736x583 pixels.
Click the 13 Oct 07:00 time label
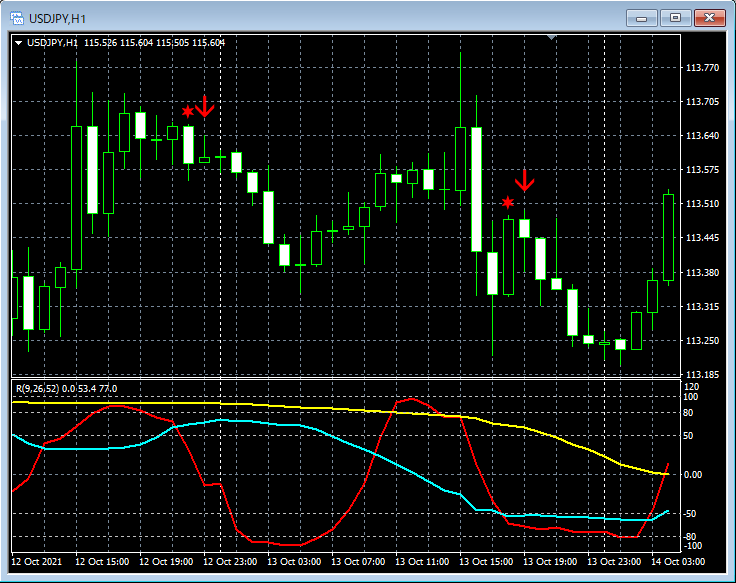pyautogui.click(x=358, y=562)
